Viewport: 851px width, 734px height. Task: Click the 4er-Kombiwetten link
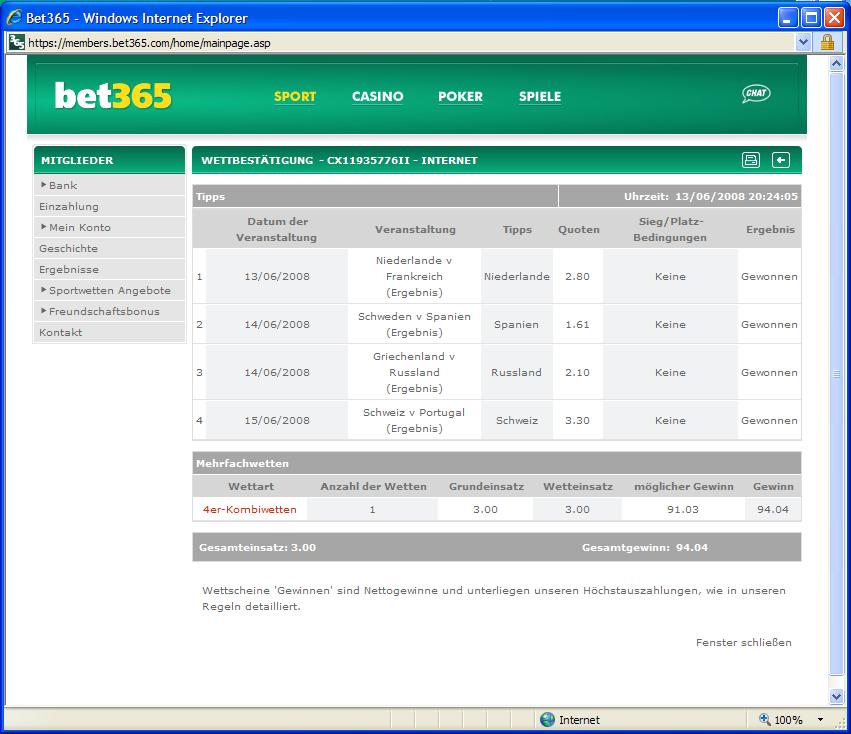click(250, 510)
